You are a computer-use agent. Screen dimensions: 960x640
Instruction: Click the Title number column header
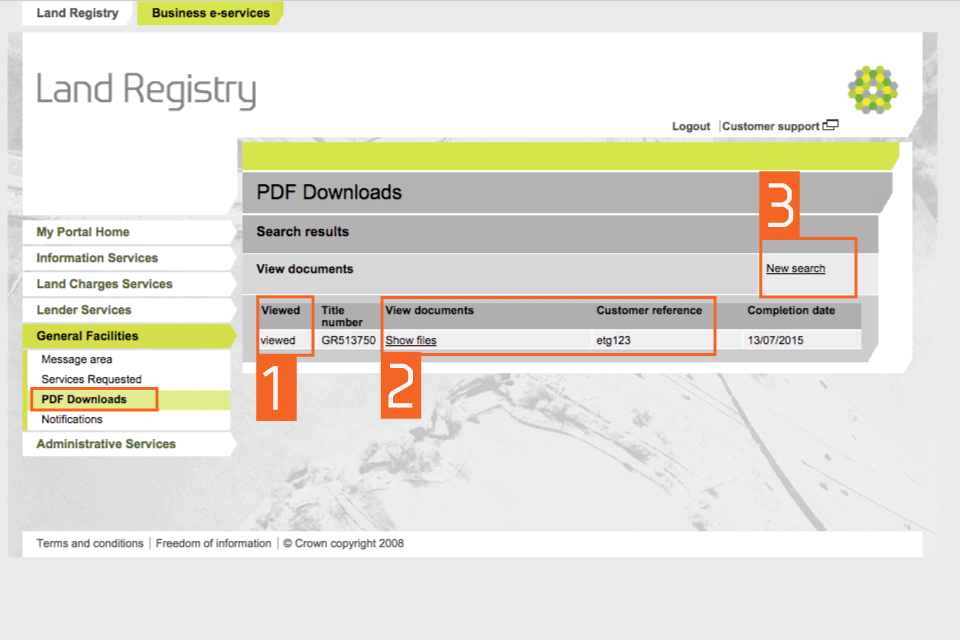click(x=342, y=316)
